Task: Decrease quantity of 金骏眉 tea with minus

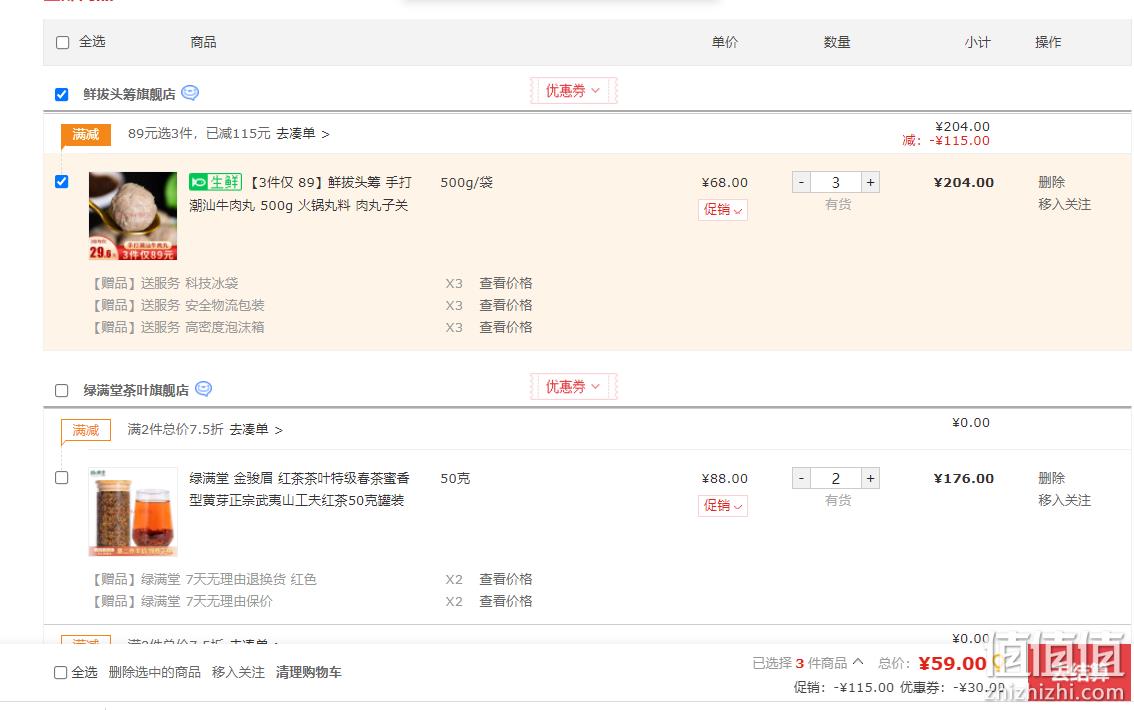Action: (x=801, y=479)
